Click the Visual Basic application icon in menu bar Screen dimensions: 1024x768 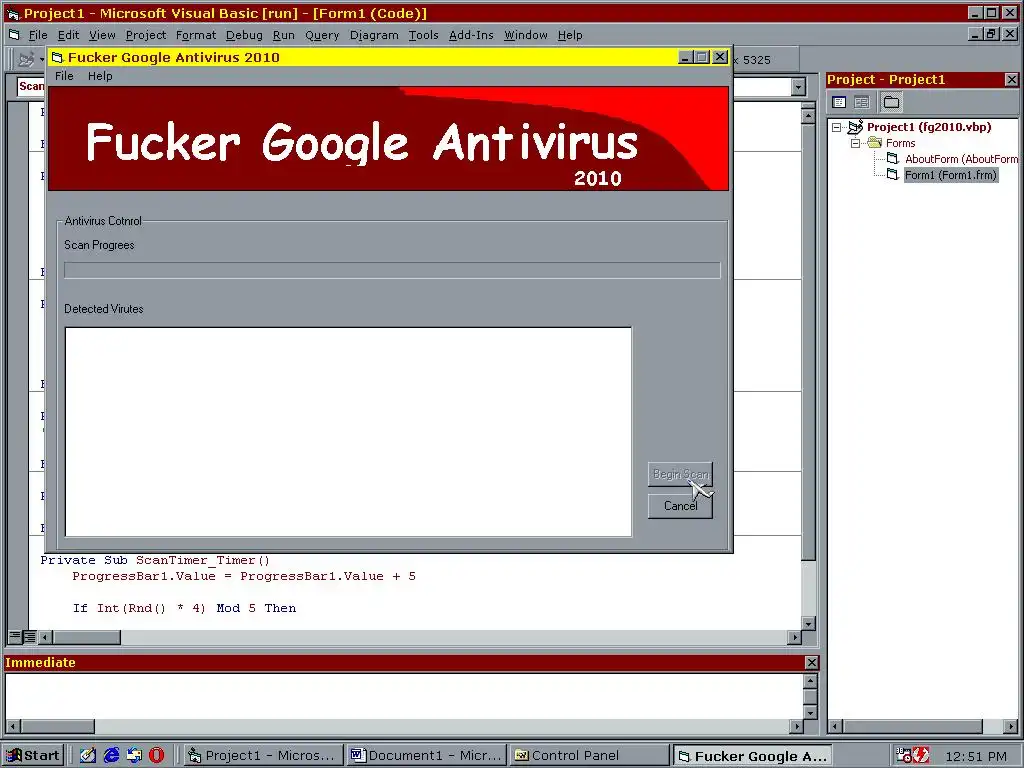tap(14, 35)
